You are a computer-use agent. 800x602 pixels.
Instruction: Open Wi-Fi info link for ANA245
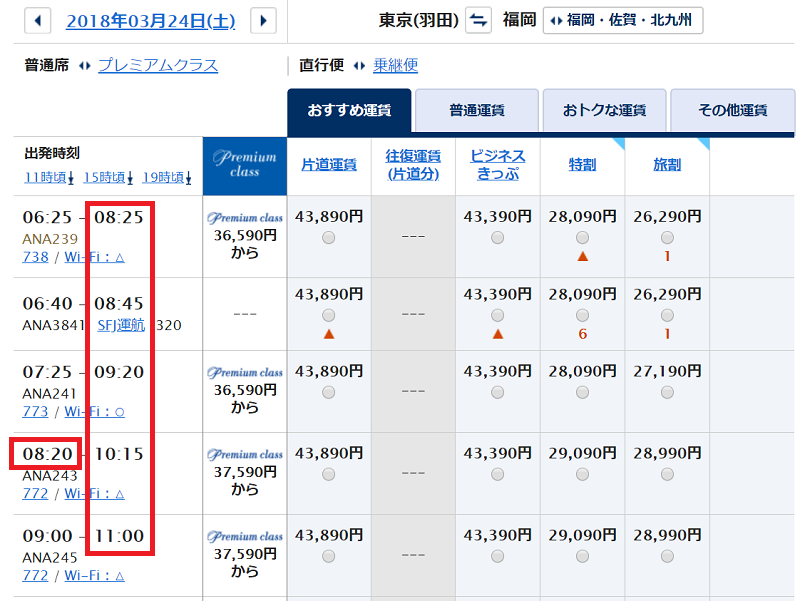click(94, 575)
